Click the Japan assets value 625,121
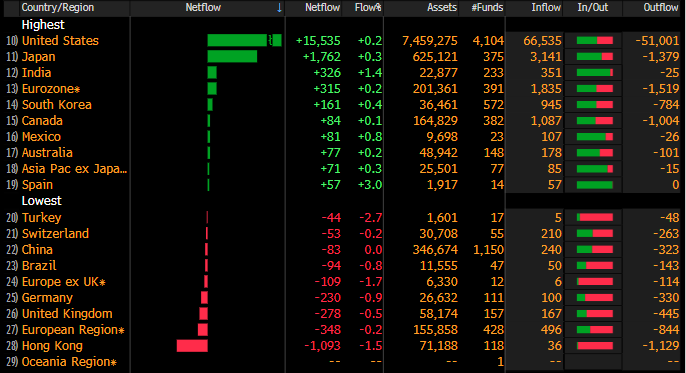686x373 pixels. [x=435, y=57]
